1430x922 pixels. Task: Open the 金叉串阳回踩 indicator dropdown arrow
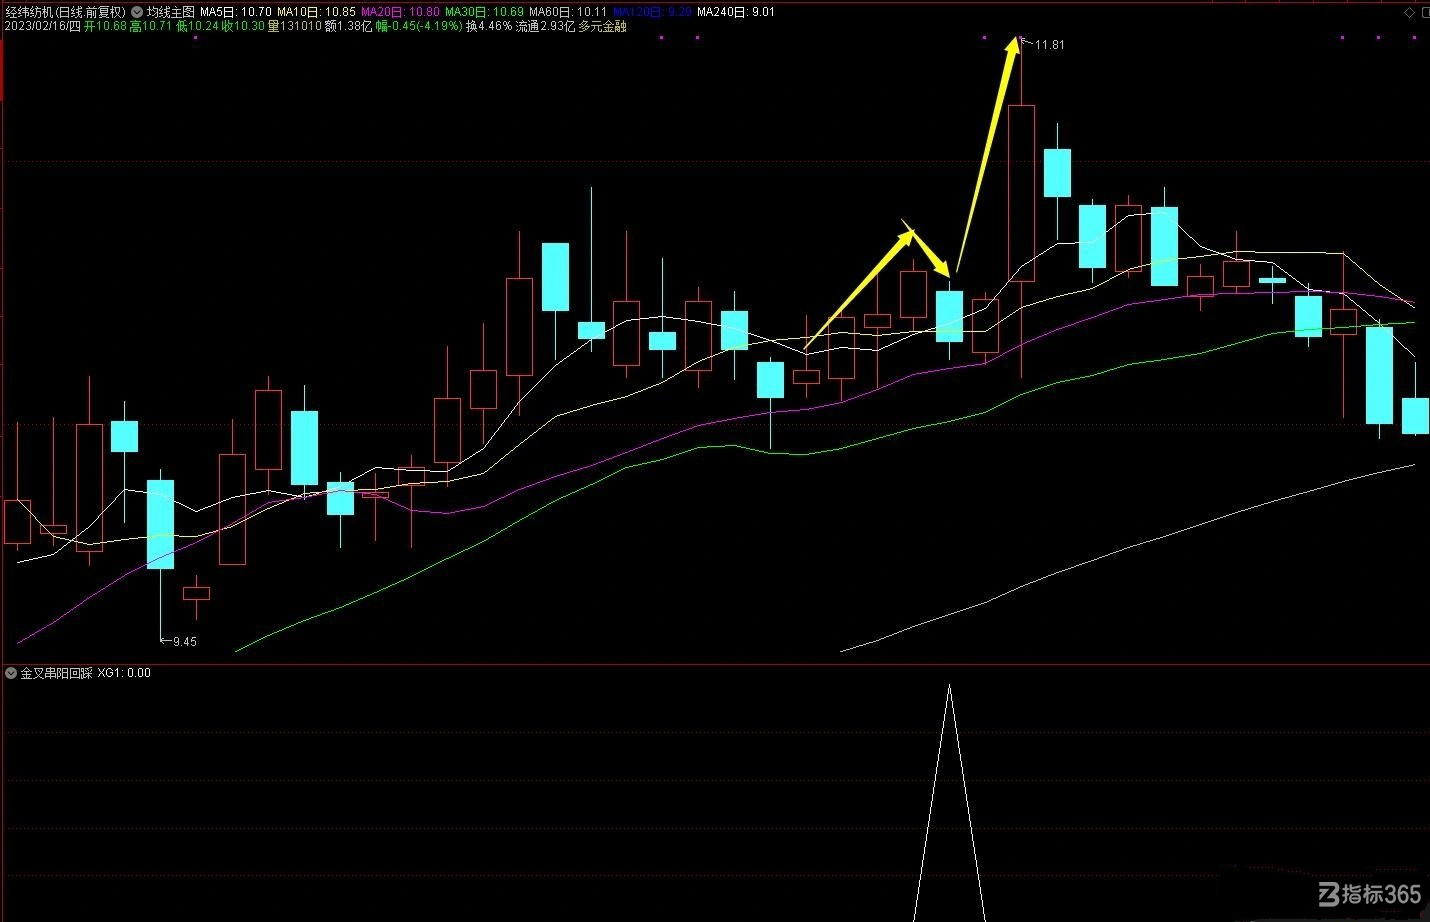pos(11,673)
